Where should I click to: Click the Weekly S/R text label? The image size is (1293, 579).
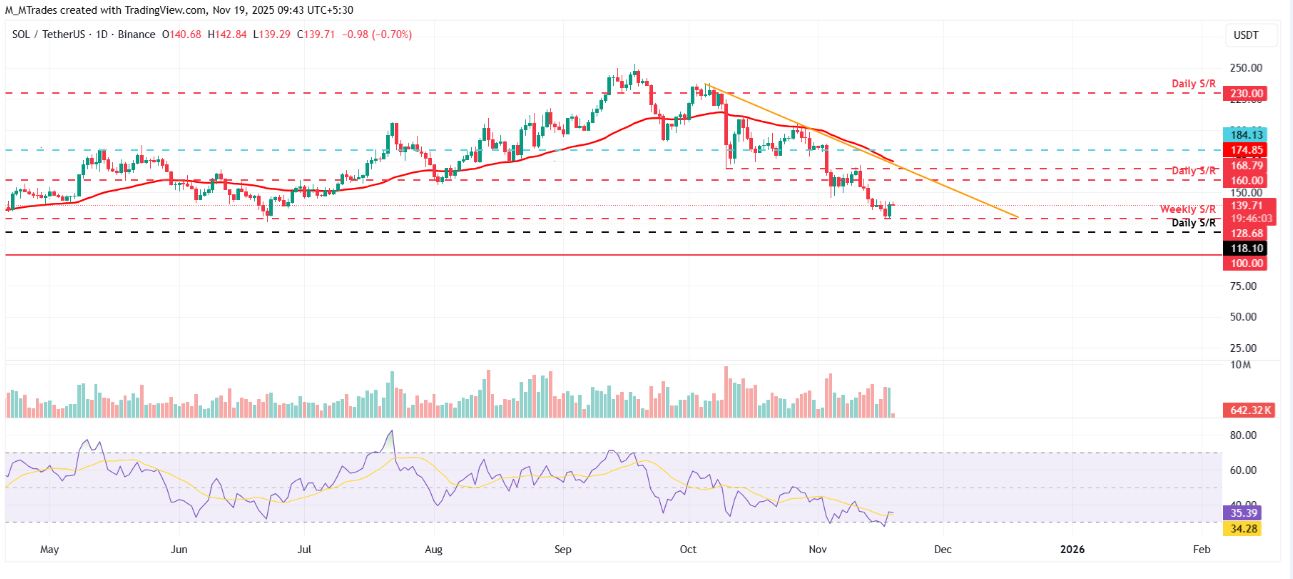[1188, 209]
